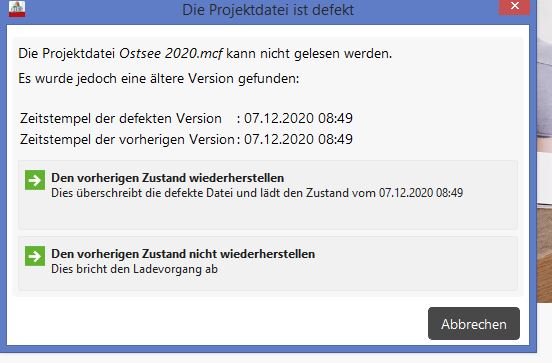
Task: Choose 'Den vorherigen Zustand wiederherstellen' option
Action: (x=268, y=195)
